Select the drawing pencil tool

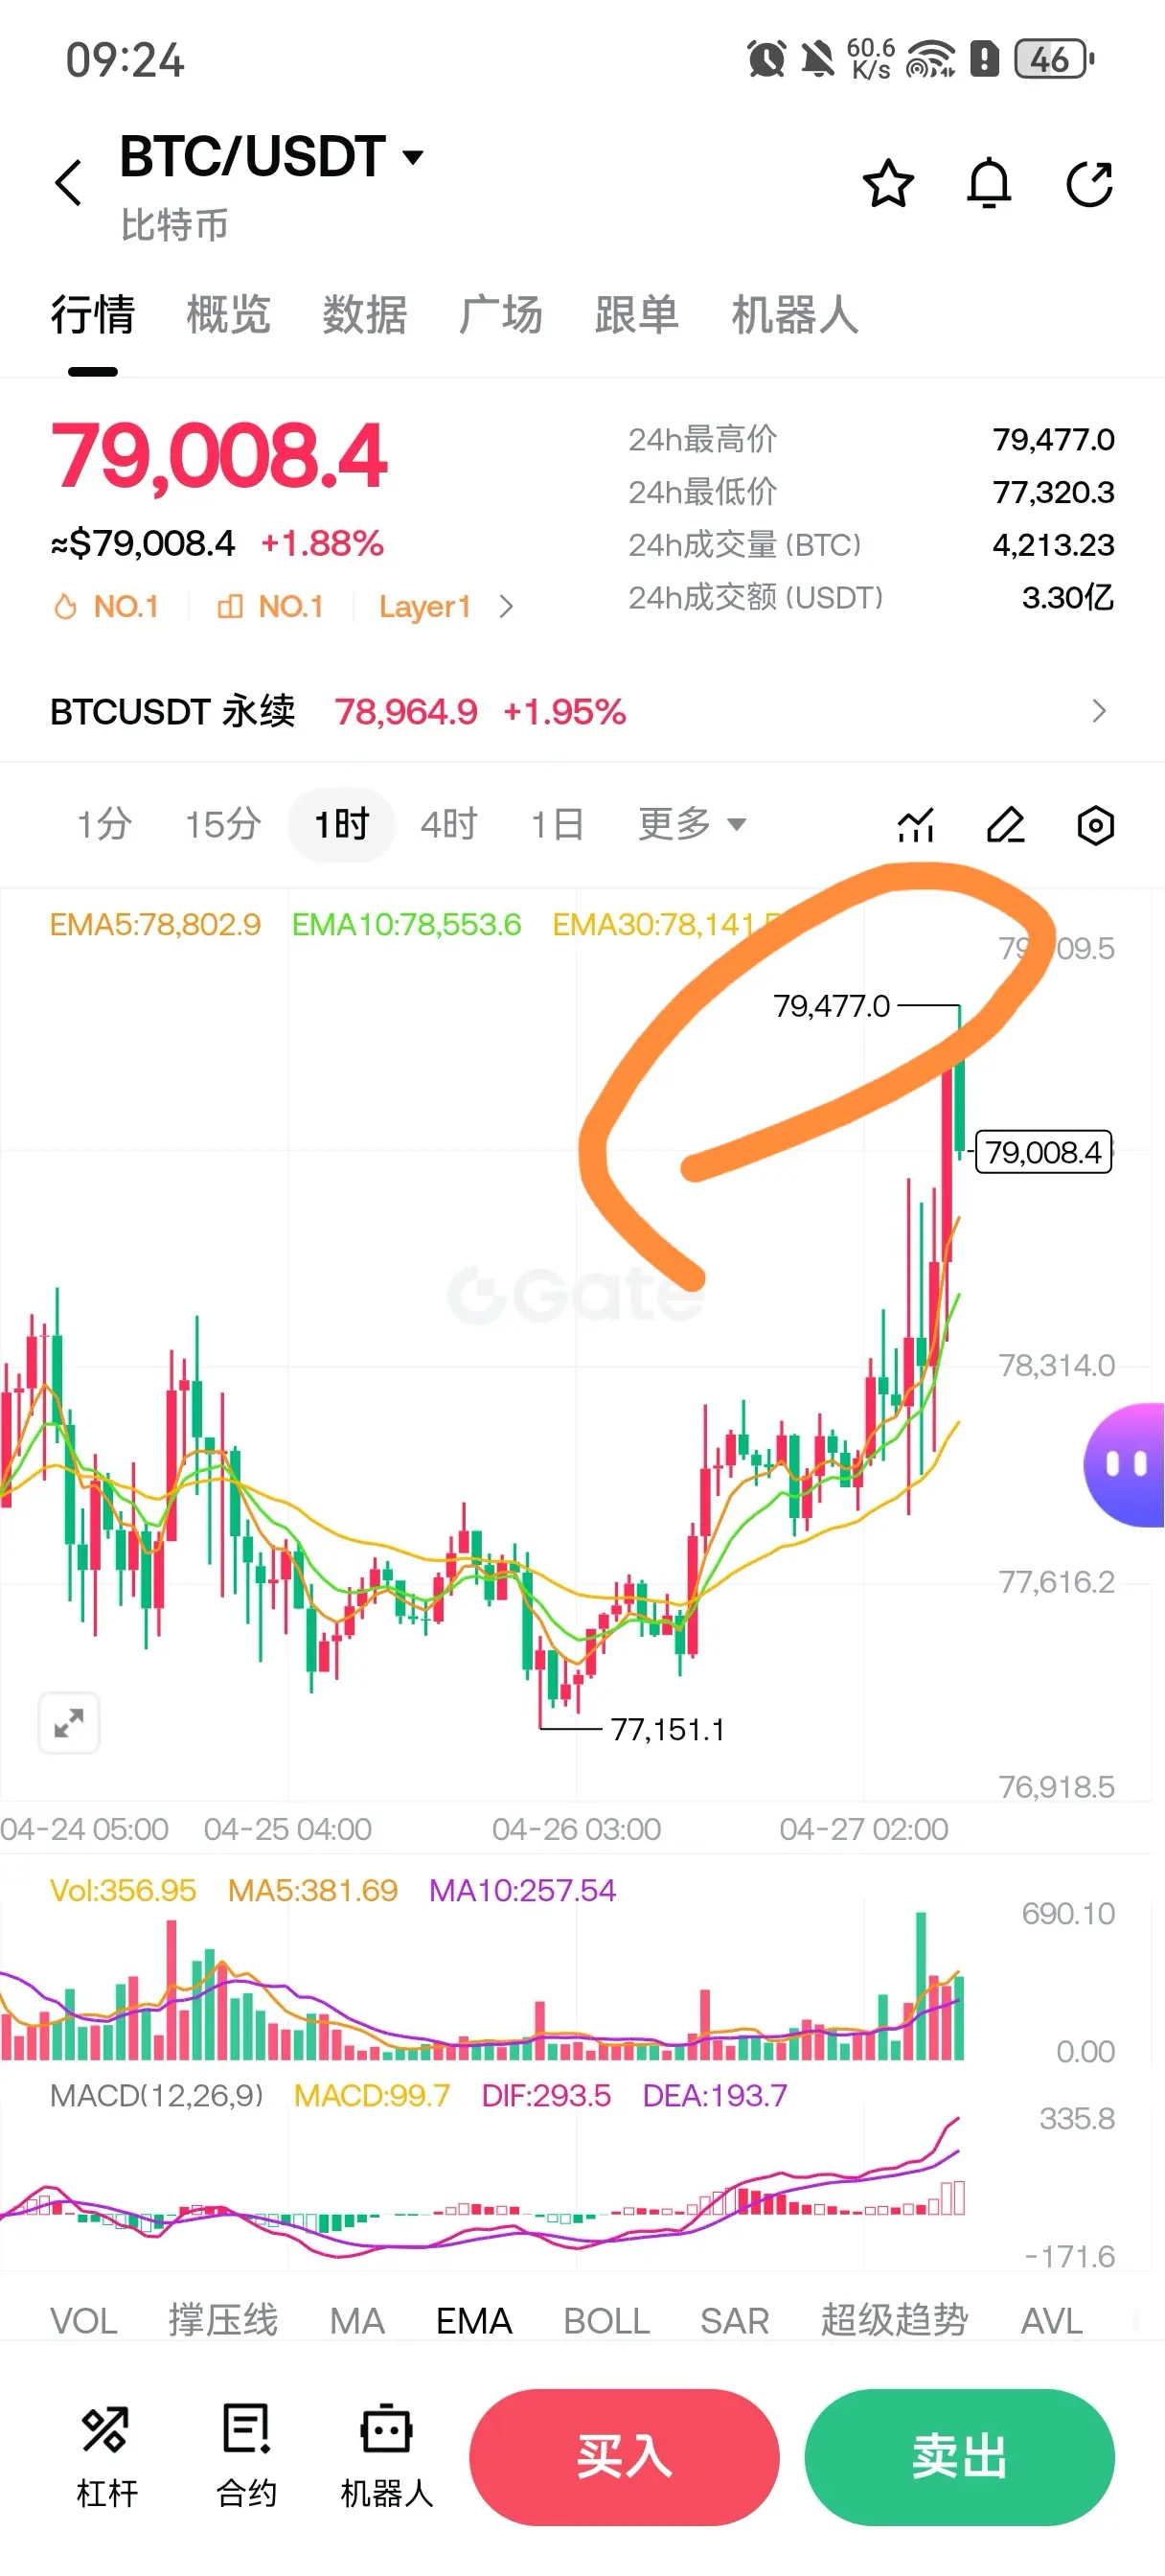coord(1006,825)
